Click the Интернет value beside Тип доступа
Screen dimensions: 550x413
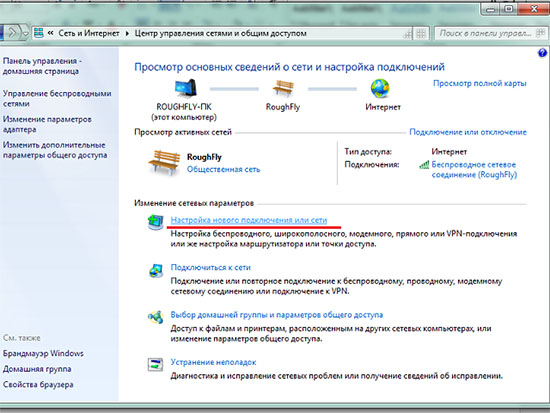(x=449, y=152)
